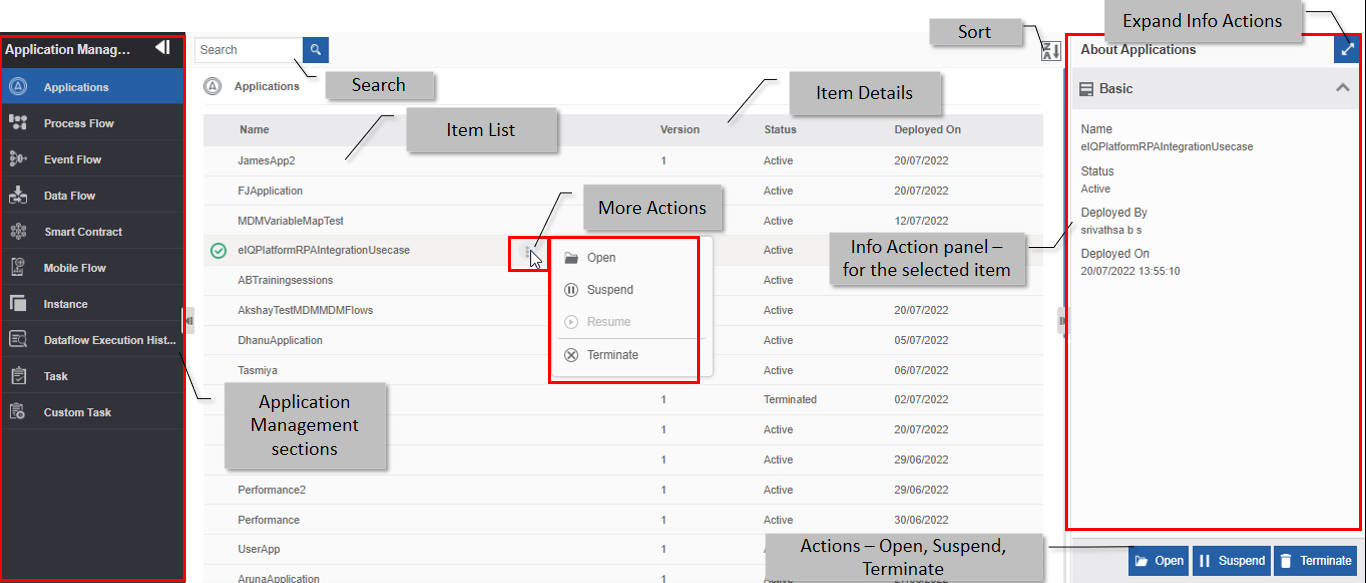Image resolution: width=1366 pixels, height=583 pixels.
Task: Click the Basic section header icon
Action: pos(1087,89)
